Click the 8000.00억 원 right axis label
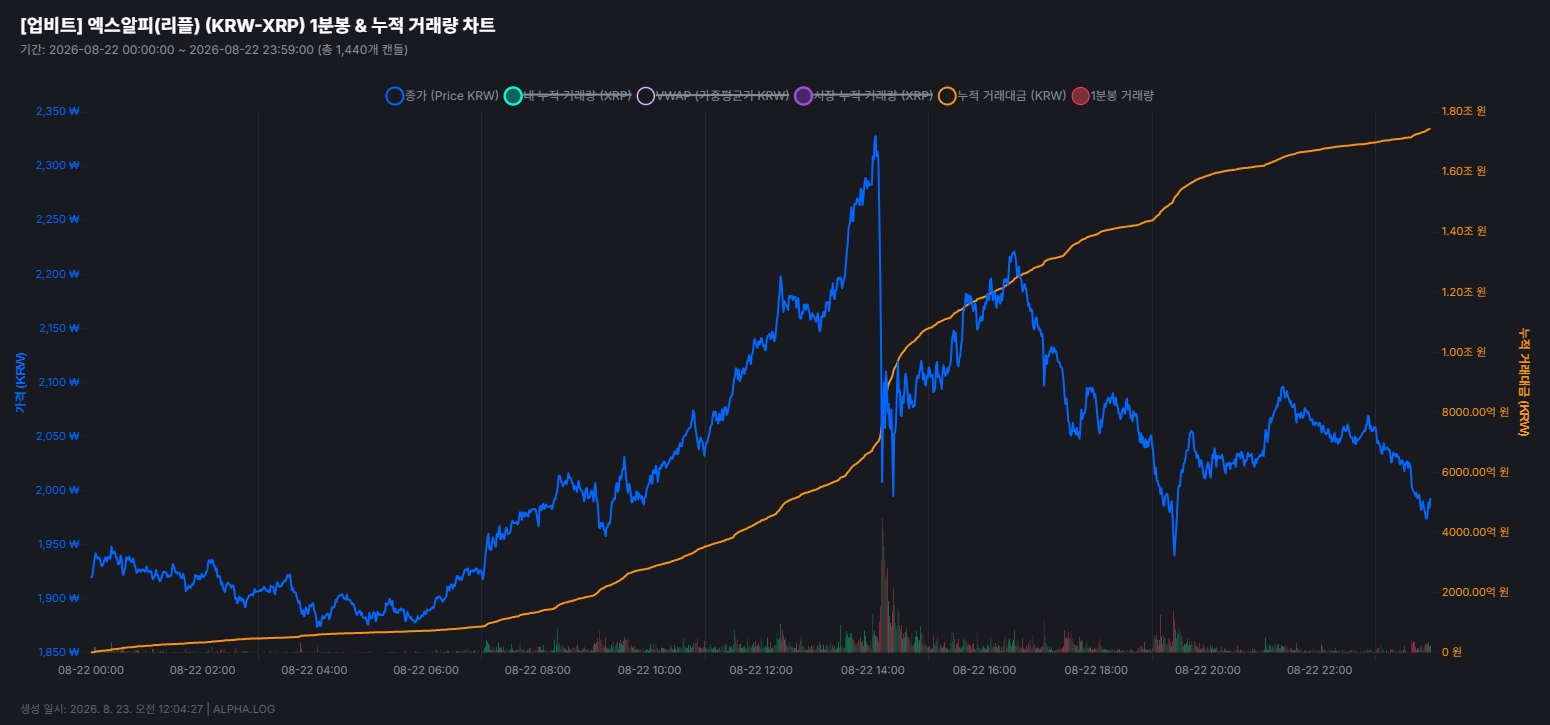Image resolution: width=1550 pixels, height=725 pixels. (1474, 412)
